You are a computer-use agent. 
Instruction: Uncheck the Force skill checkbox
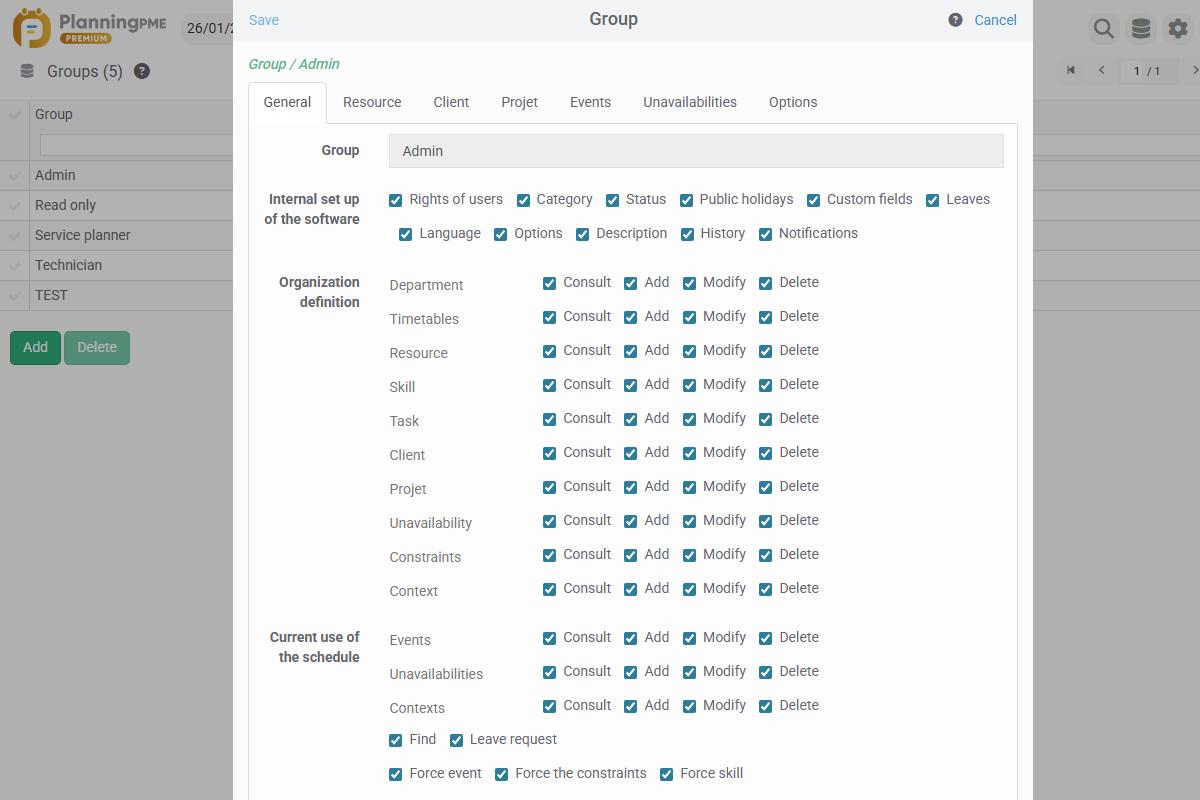pos(666,774)
